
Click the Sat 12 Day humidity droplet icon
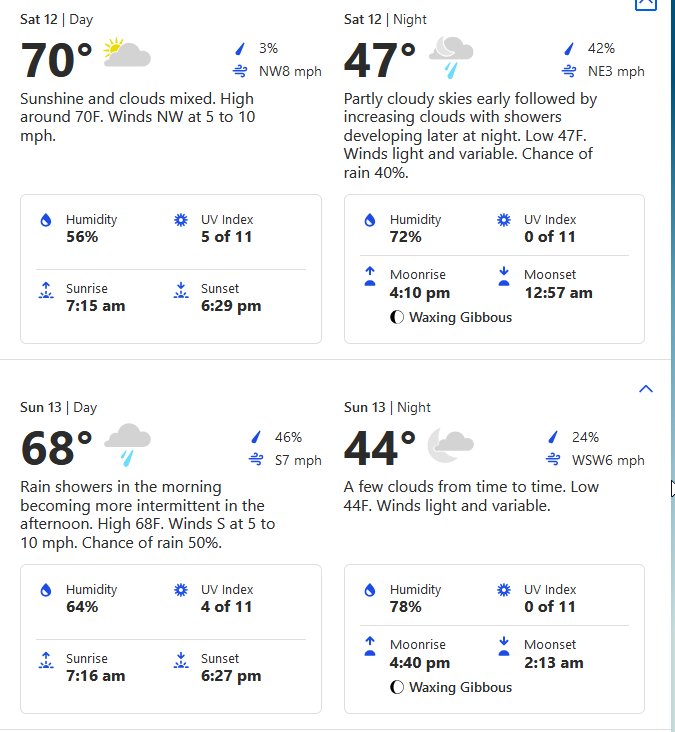click(x=46, y=220)
